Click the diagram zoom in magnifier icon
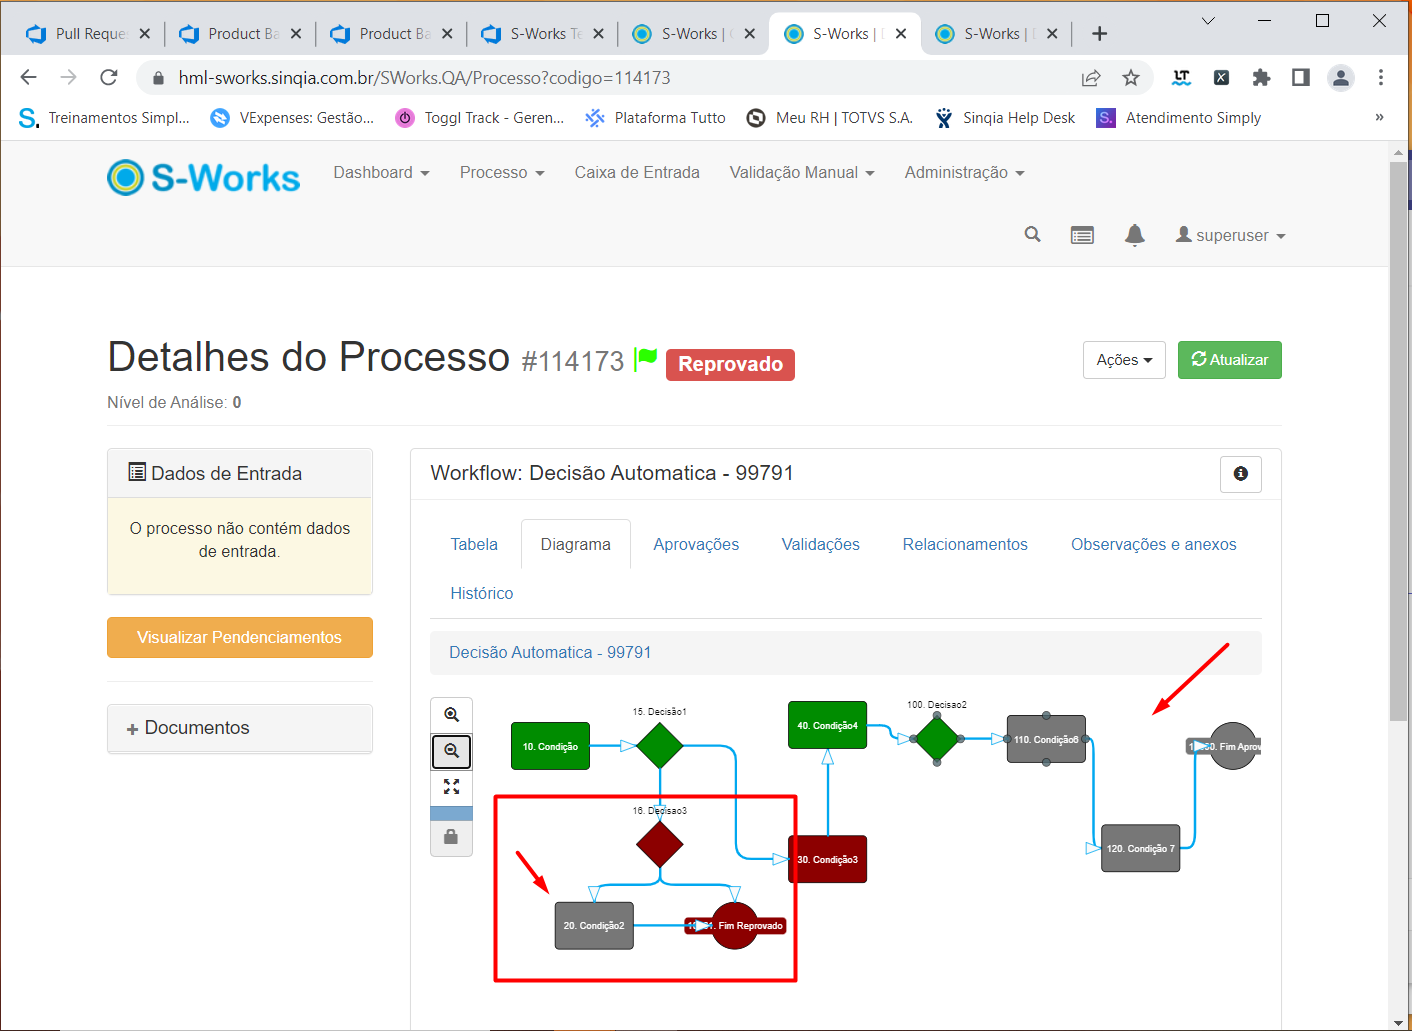Image resolution: width=1412 pixels, height=1031 pixels. [451, 715]
